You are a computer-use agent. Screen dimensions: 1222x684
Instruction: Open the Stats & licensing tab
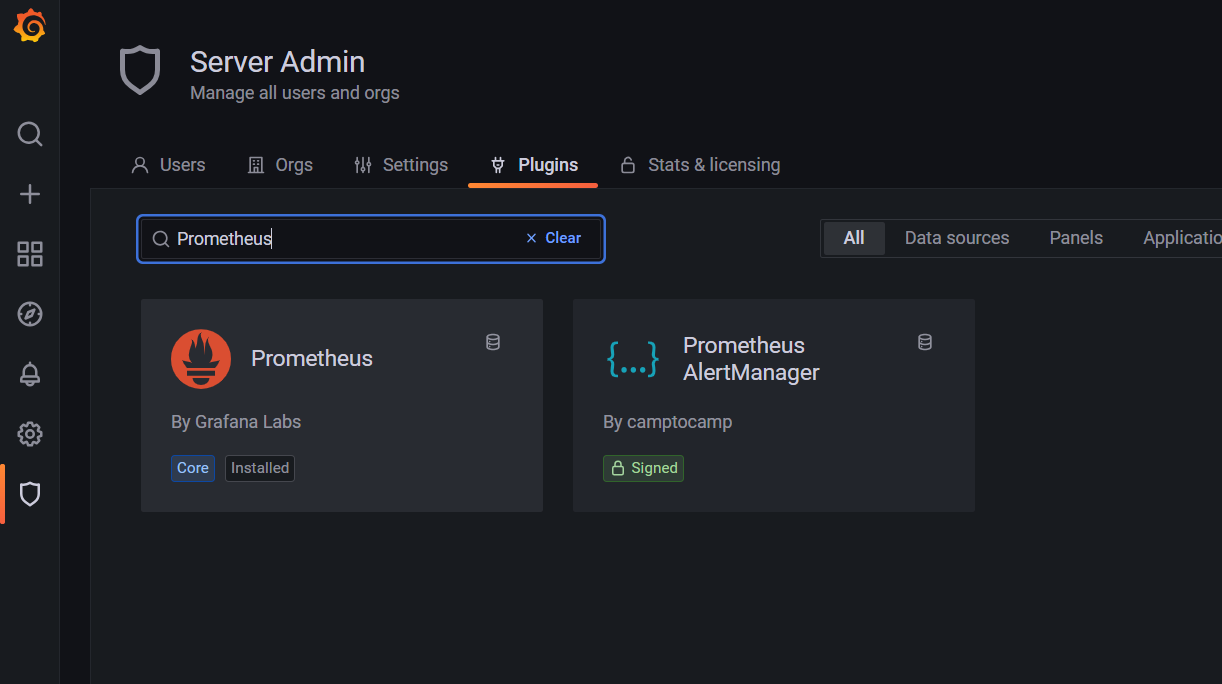[700, 165]
